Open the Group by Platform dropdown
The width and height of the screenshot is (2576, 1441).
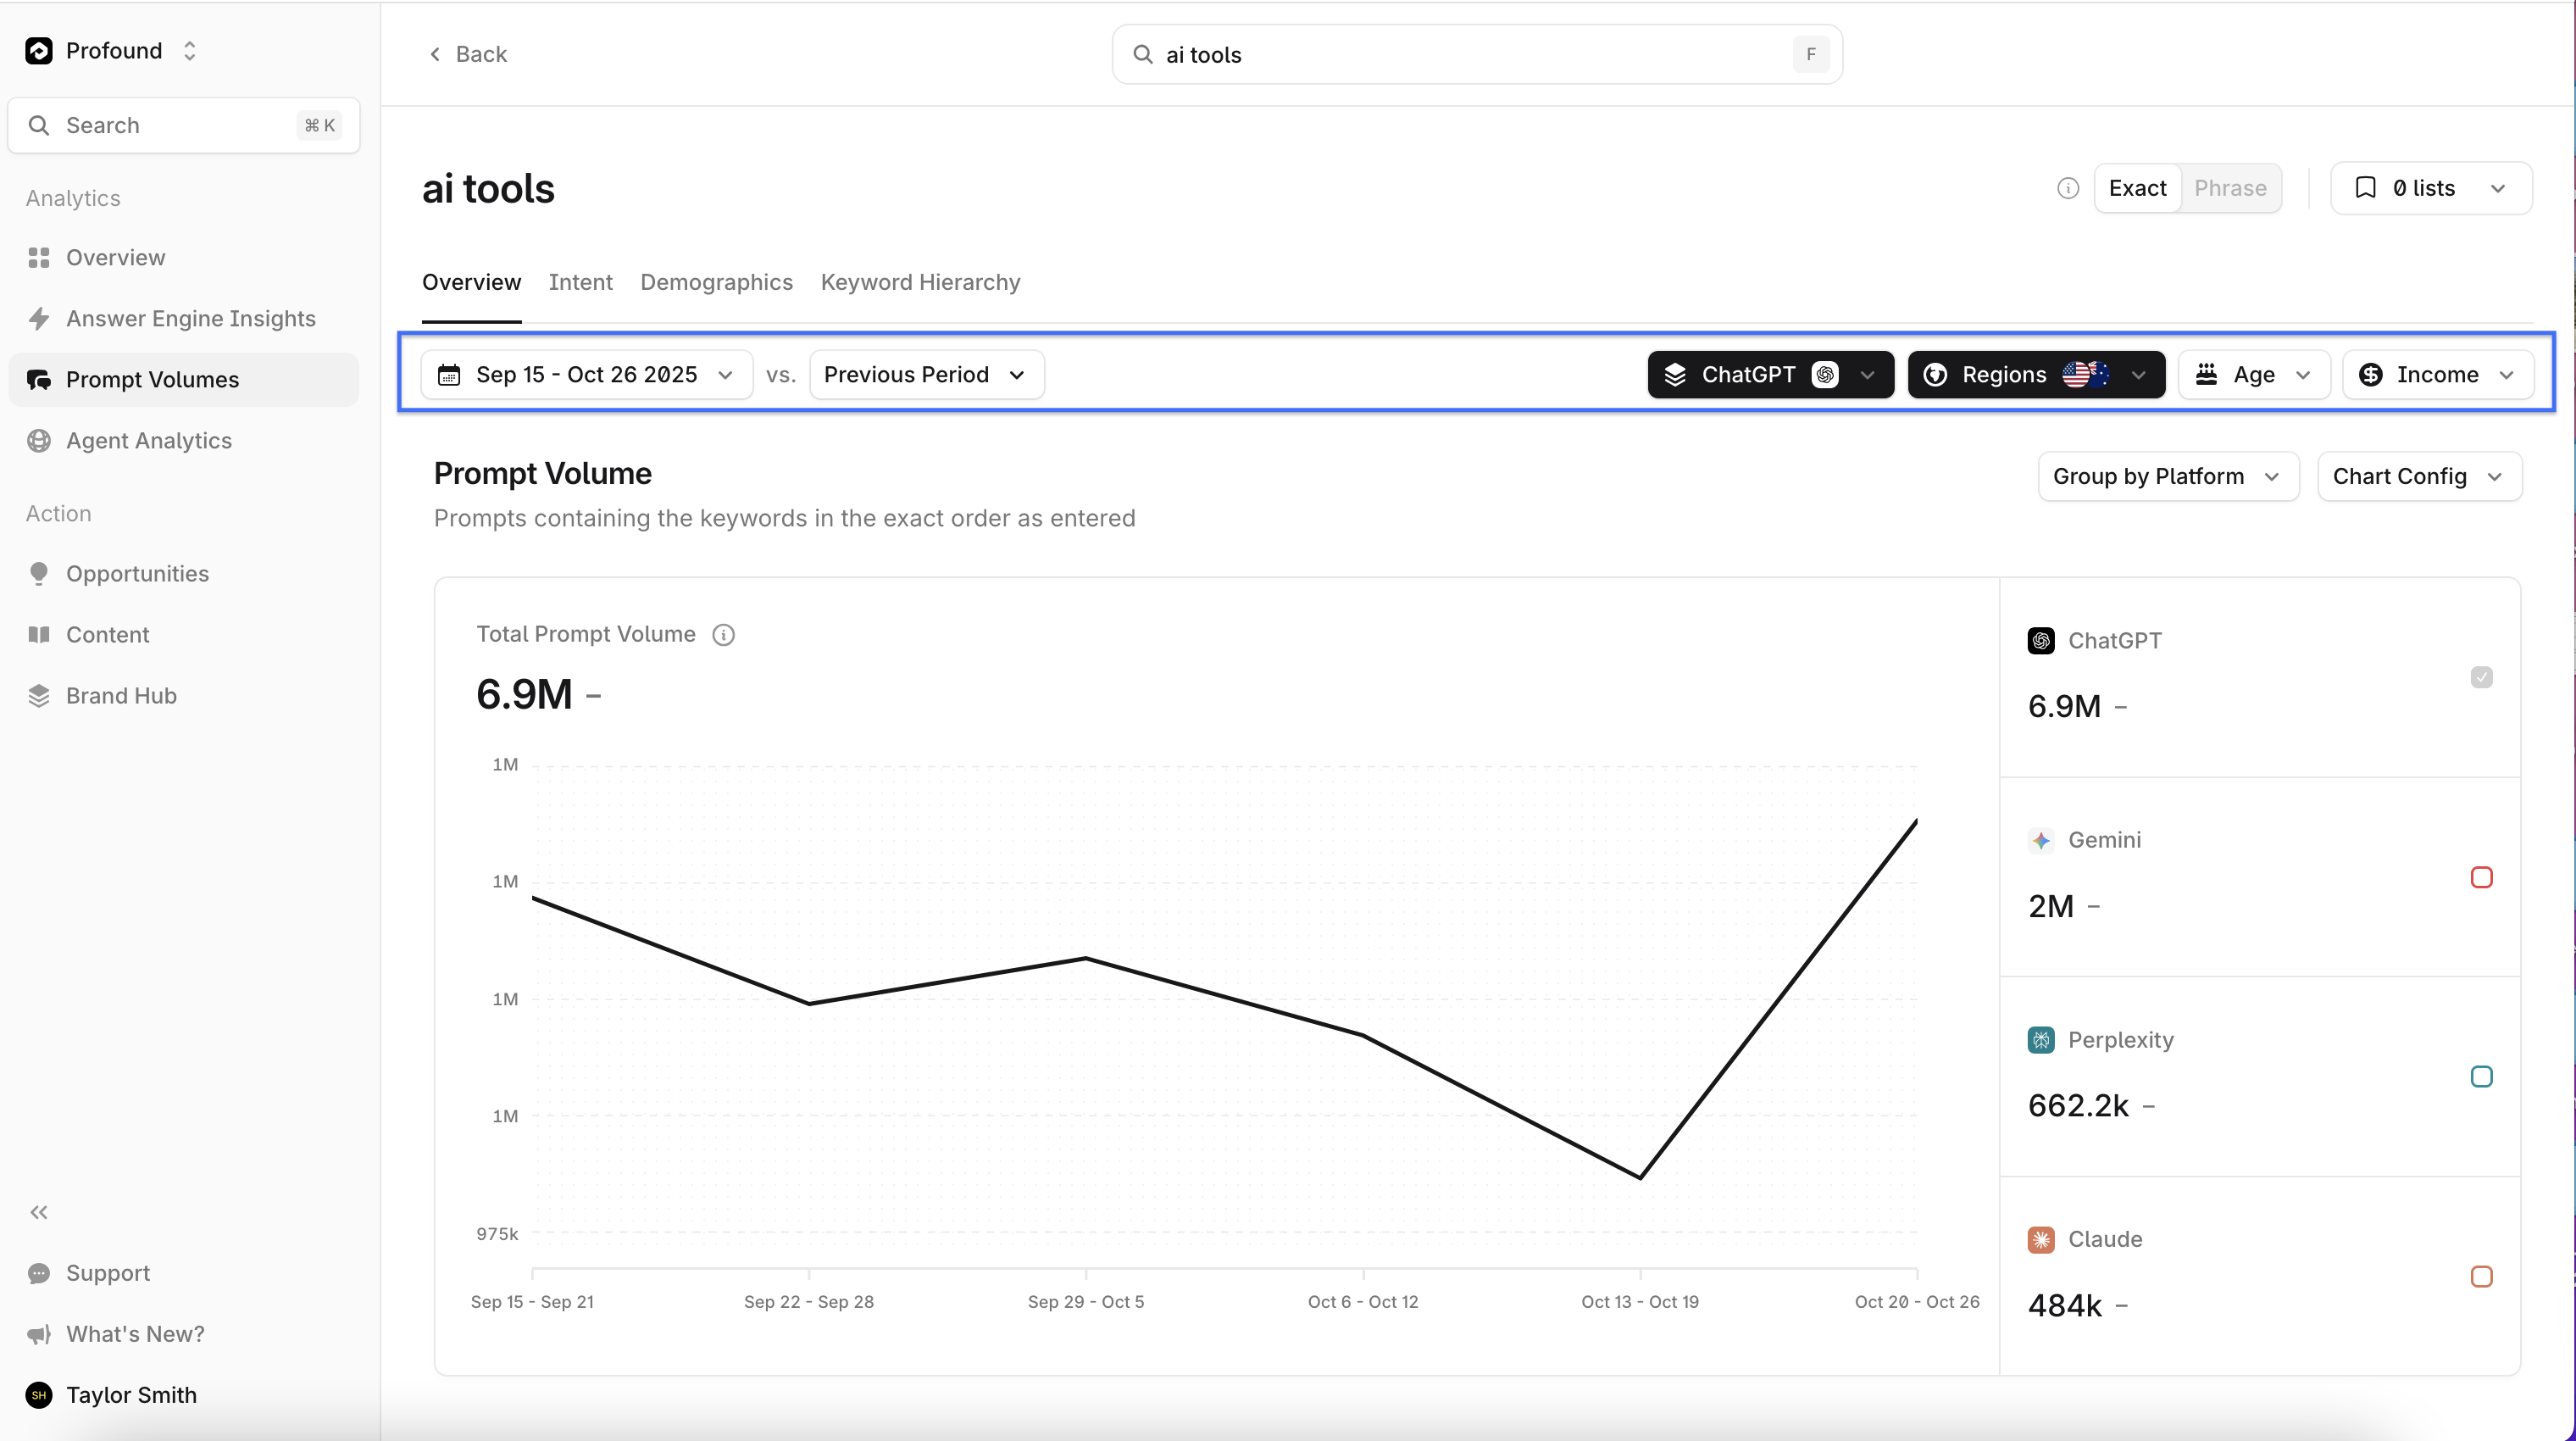point(2168,477)
